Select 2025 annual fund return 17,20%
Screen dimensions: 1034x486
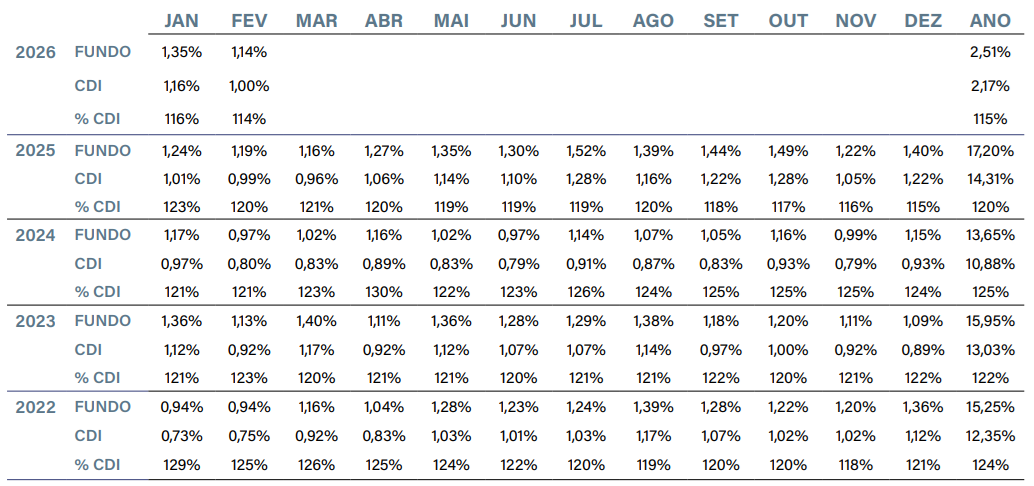[990, 151]
